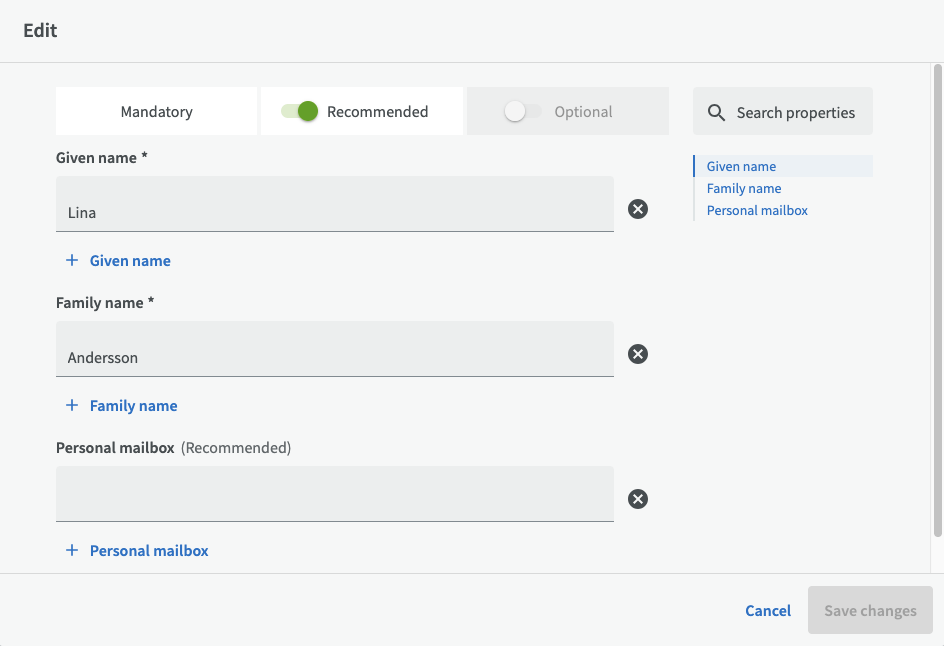Click Save changes button

point(870,611)
